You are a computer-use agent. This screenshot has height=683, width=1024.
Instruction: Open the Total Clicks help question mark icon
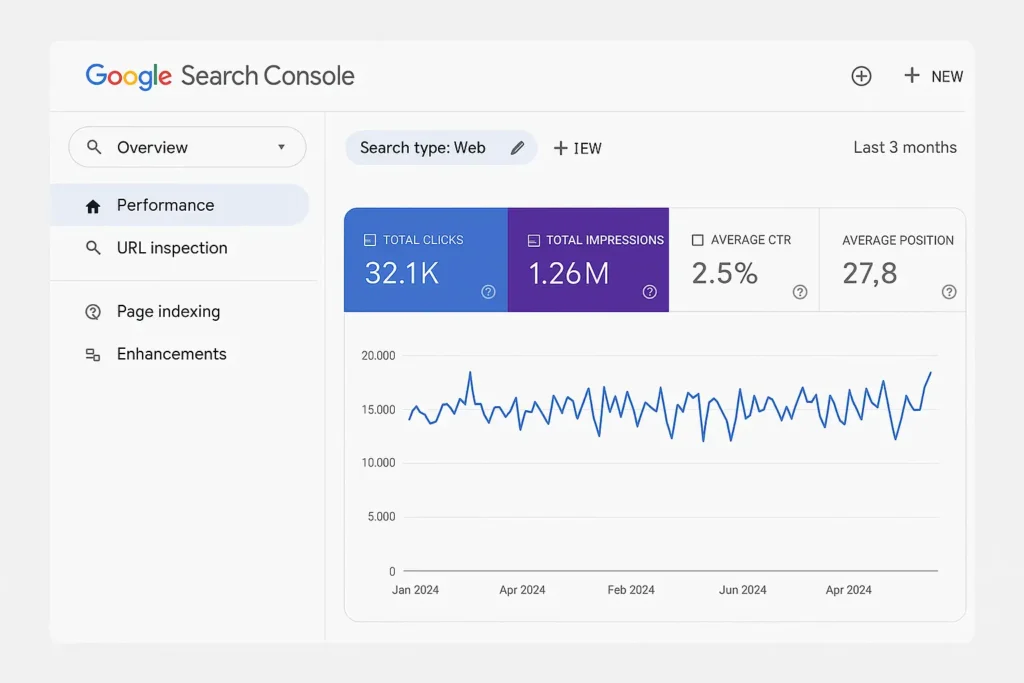pos(488,292)
